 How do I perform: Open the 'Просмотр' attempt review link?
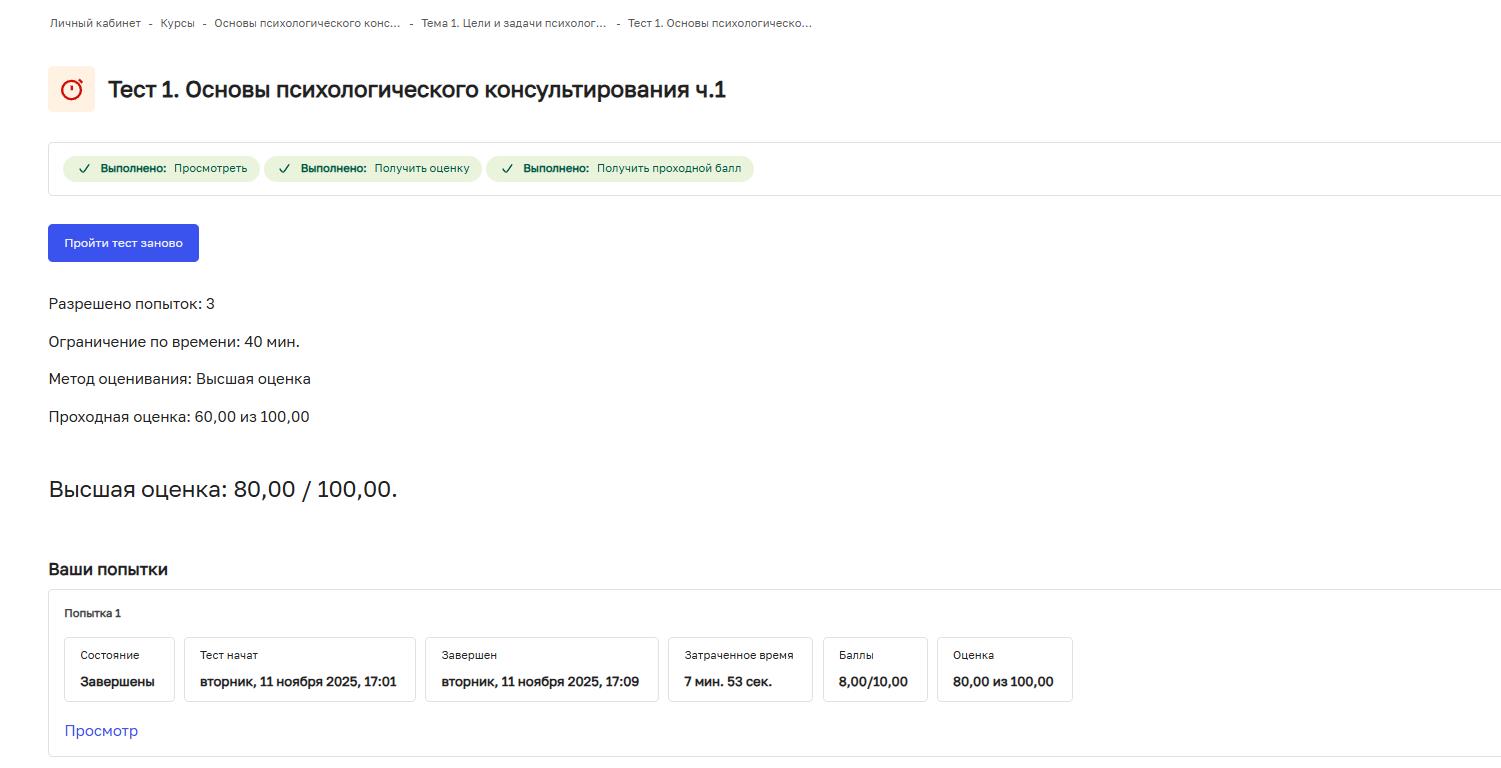101,731
